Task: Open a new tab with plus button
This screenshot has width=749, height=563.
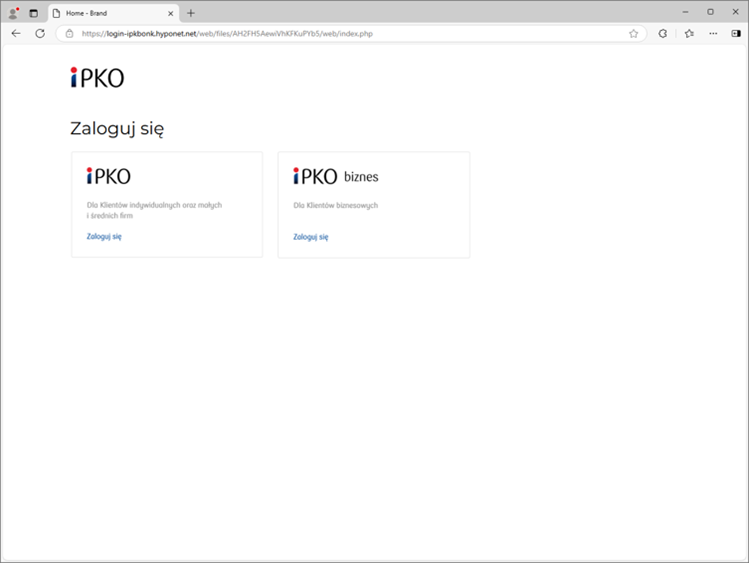Action: tap(191, 13)
